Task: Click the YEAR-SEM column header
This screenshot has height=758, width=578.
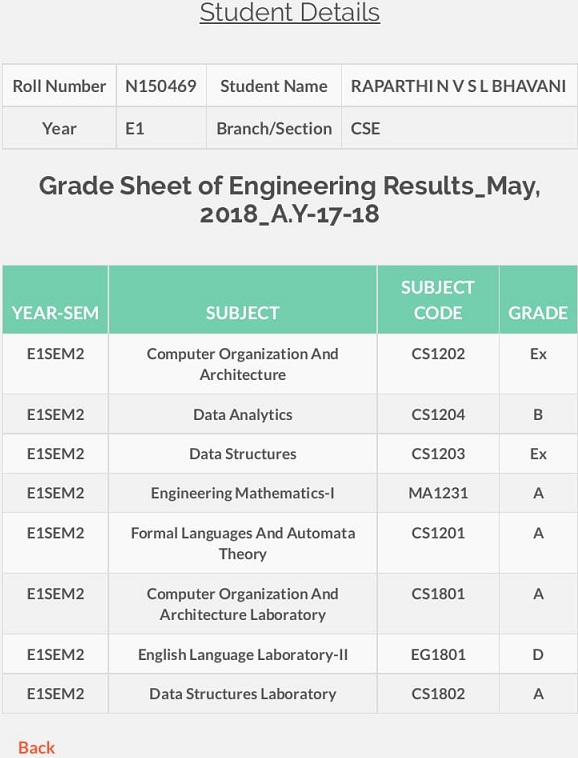Action: click(55, 299)
